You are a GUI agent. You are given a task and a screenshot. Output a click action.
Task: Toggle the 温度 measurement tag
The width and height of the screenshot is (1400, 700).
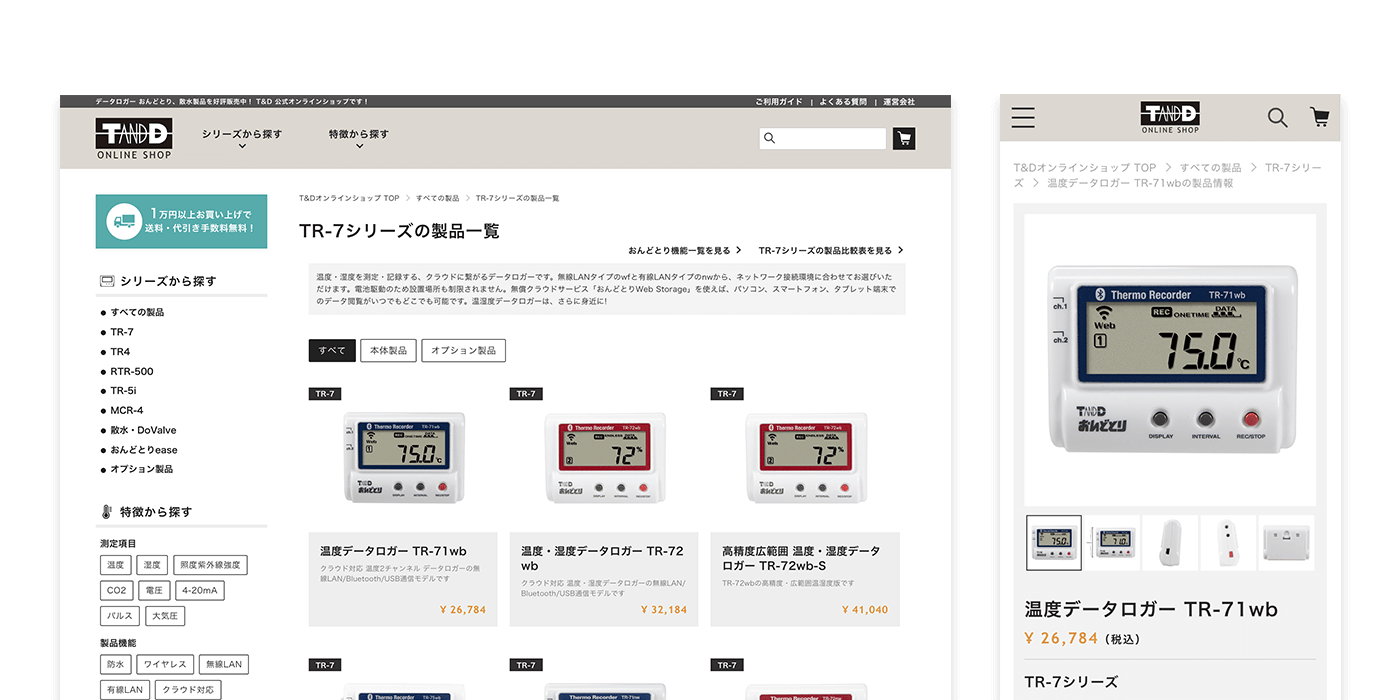pos(116,565)
